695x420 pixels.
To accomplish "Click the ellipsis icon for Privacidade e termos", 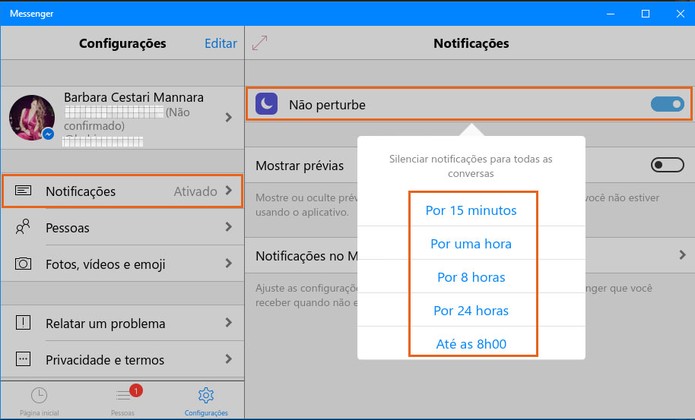I will coord(23,359).
